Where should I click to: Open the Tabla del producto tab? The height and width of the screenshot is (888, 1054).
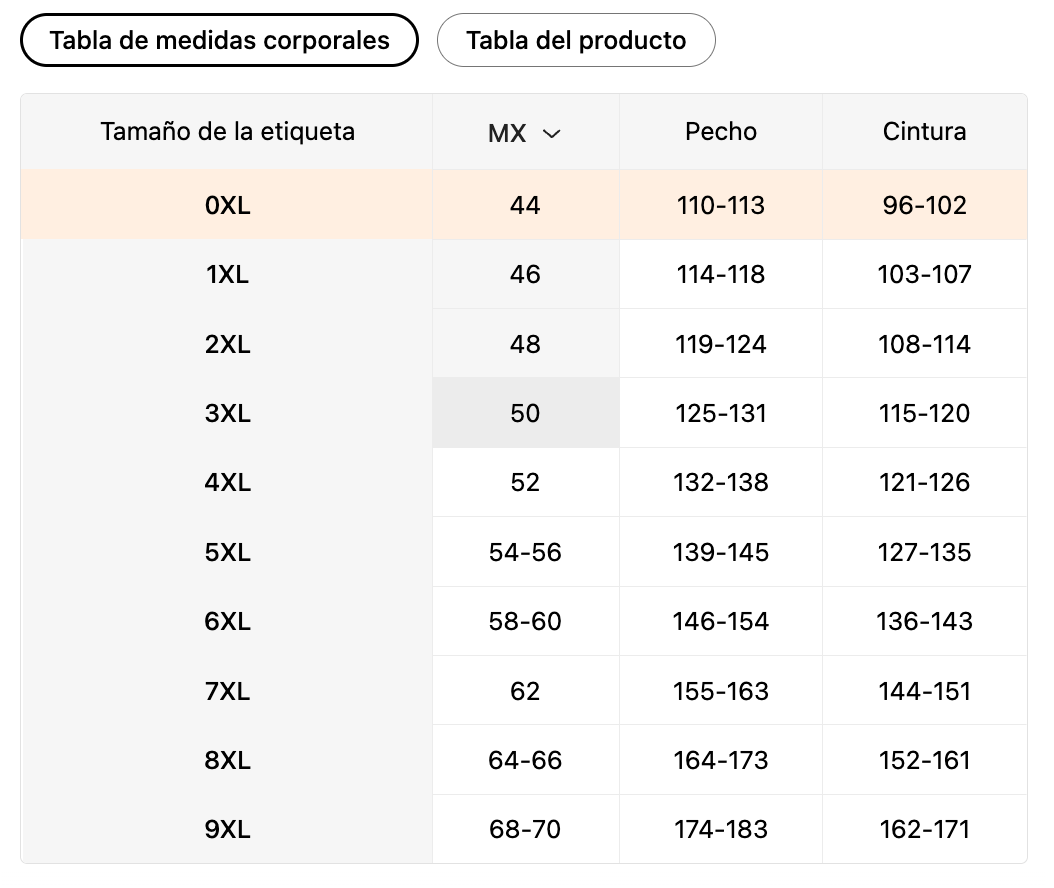point(576,41)
